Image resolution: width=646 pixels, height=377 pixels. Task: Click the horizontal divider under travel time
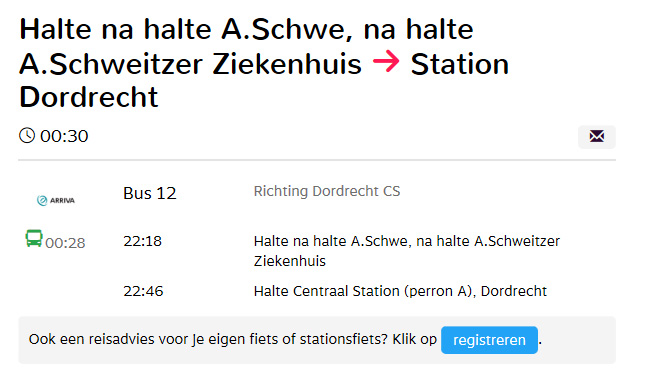pyautogui.click(x=317, y=160)
